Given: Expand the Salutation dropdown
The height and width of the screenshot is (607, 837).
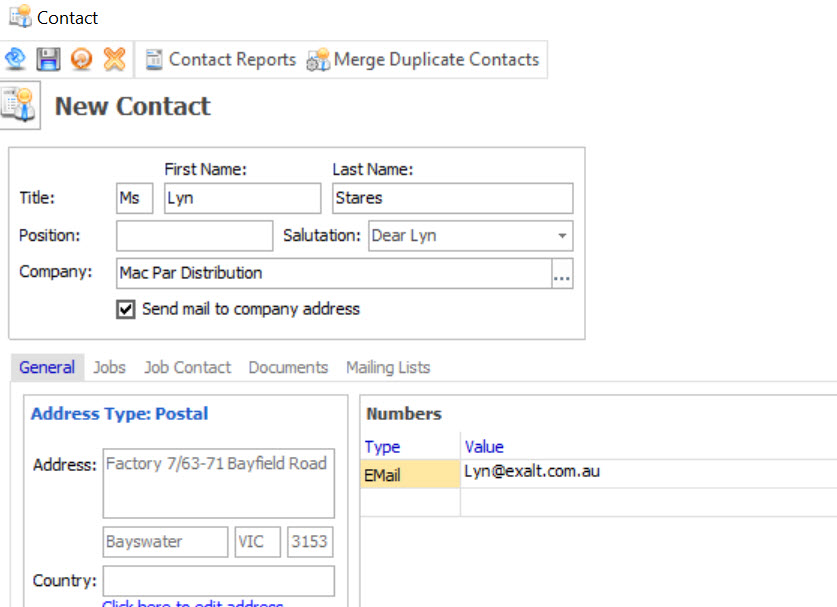Looking at the screenshot, I should point(562,236).
